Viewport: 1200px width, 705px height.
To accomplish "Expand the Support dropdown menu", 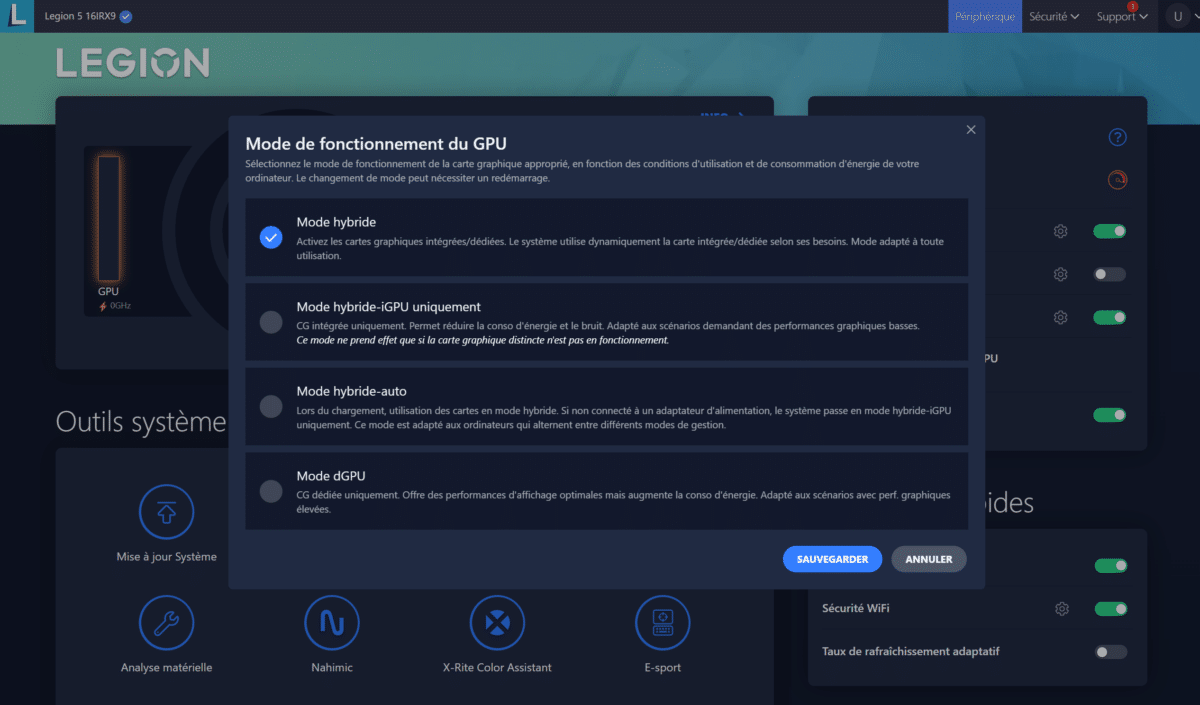I will 1122,17.
